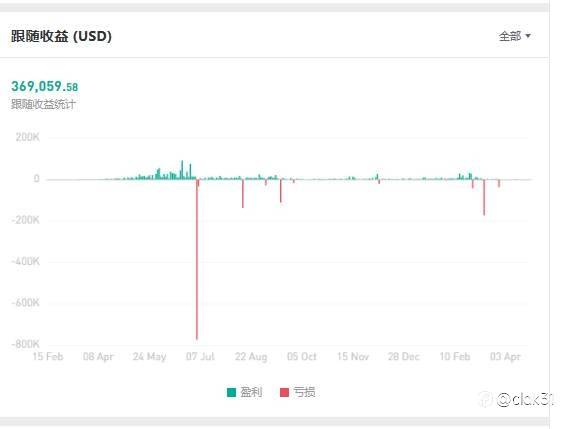This screenshot has width=561, height=429.
Task: Click the green 盈利 legend color square
Action: [231, 393]
